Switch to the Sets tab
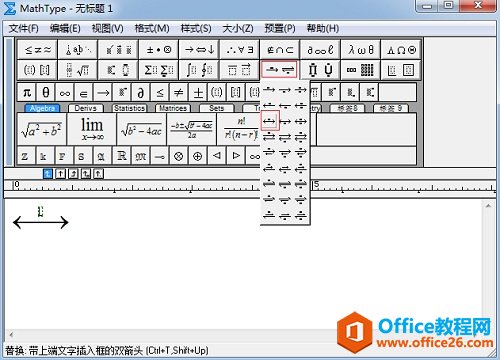The width and height of the screenshot is (500, 360). click(217, 108)
